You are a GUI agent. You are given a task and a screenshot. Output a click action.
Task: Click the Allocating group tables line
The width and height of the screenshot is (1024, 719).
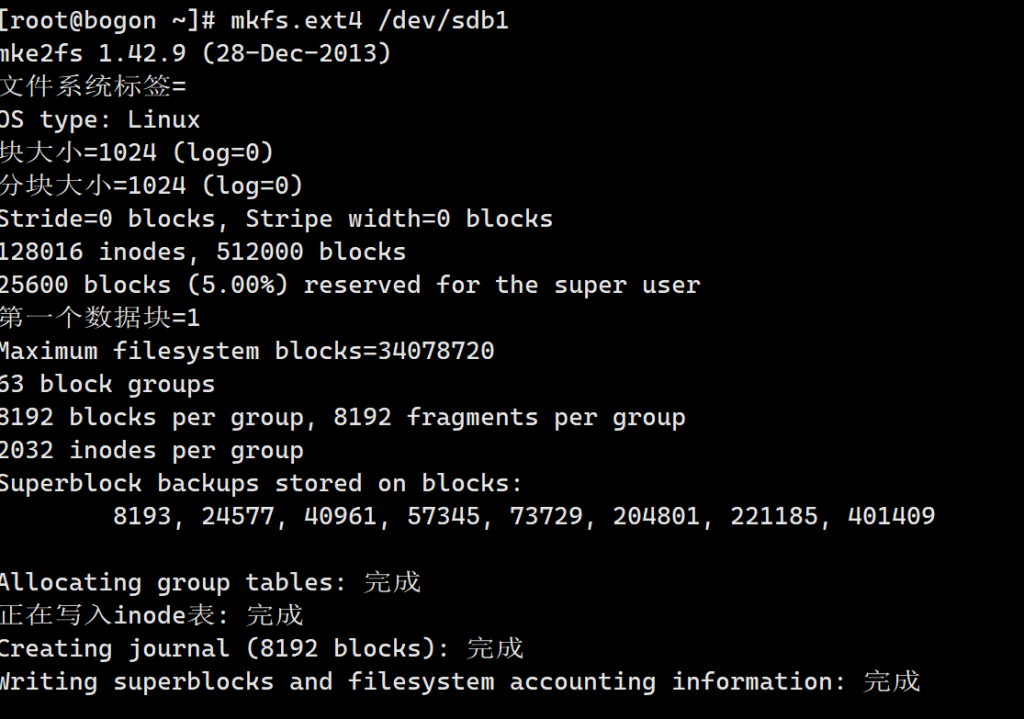[x=210, y=582]
